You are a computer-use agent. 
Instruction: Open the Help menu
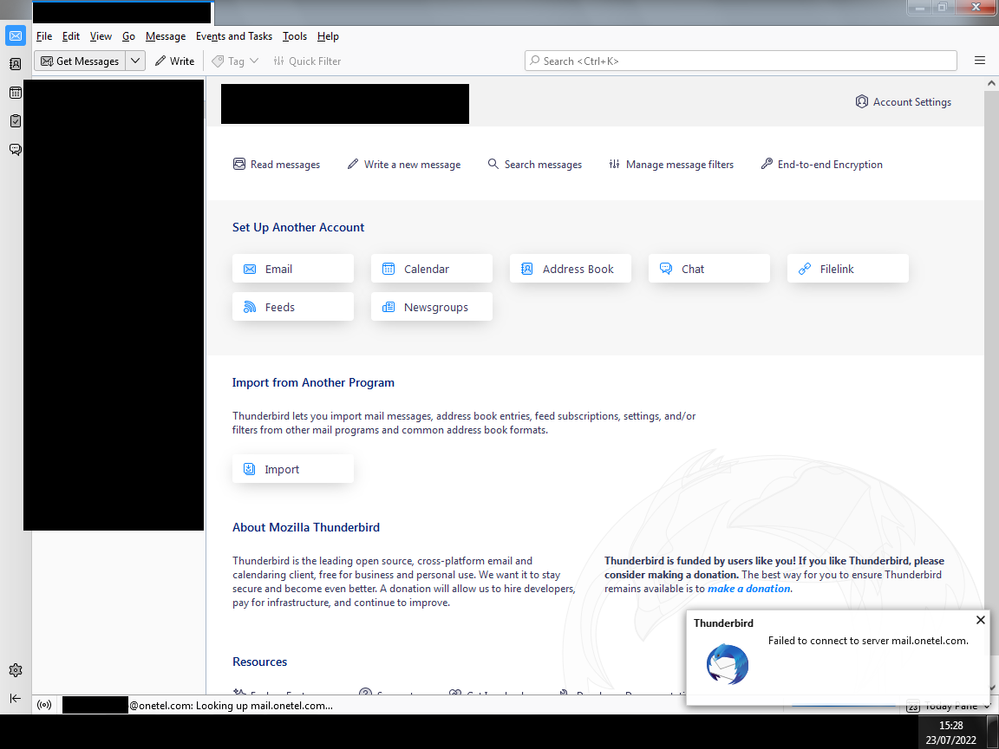328,36
